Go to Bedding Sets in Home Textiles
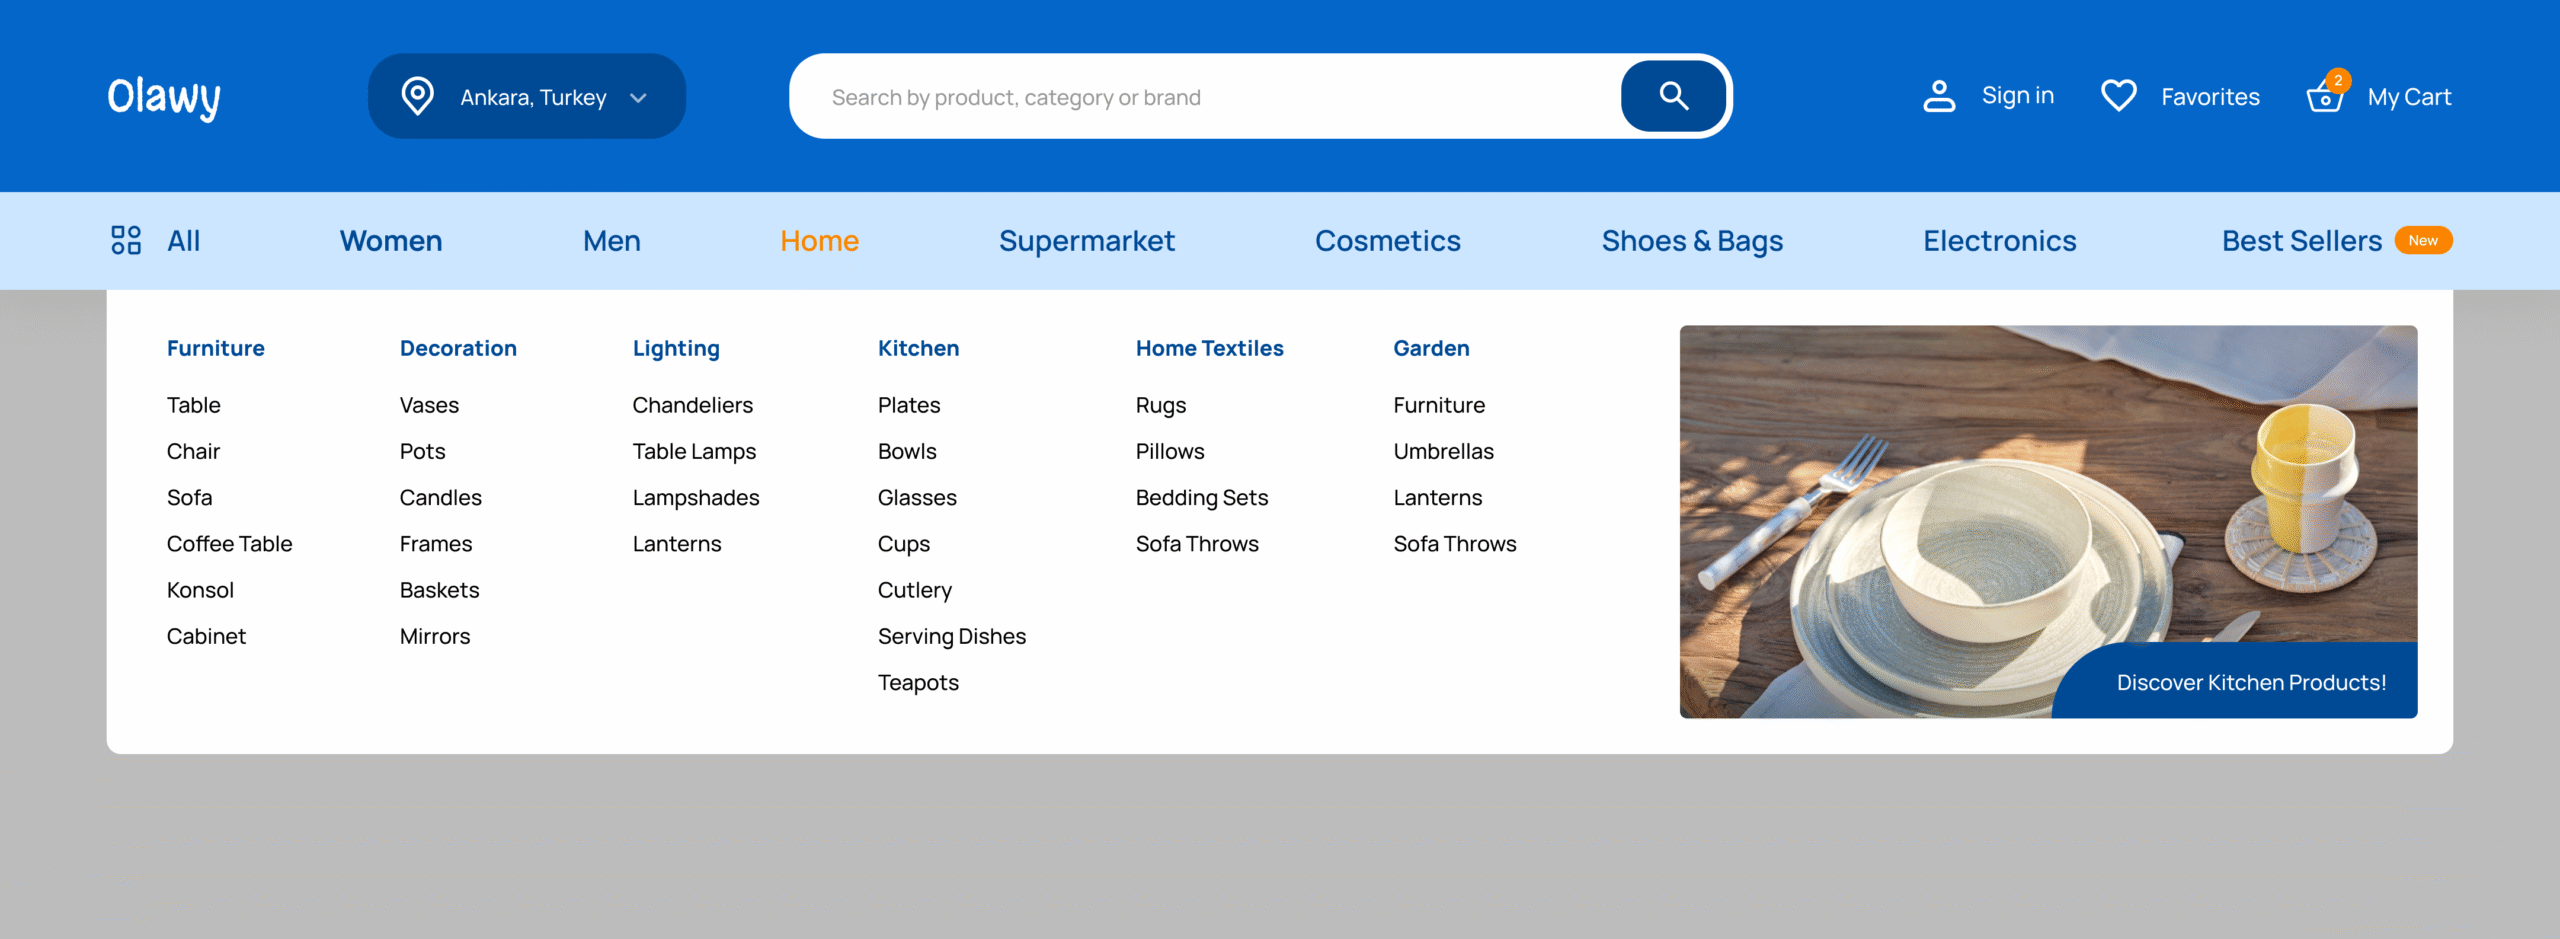The image size is (2560, 939). (1201, 498)
